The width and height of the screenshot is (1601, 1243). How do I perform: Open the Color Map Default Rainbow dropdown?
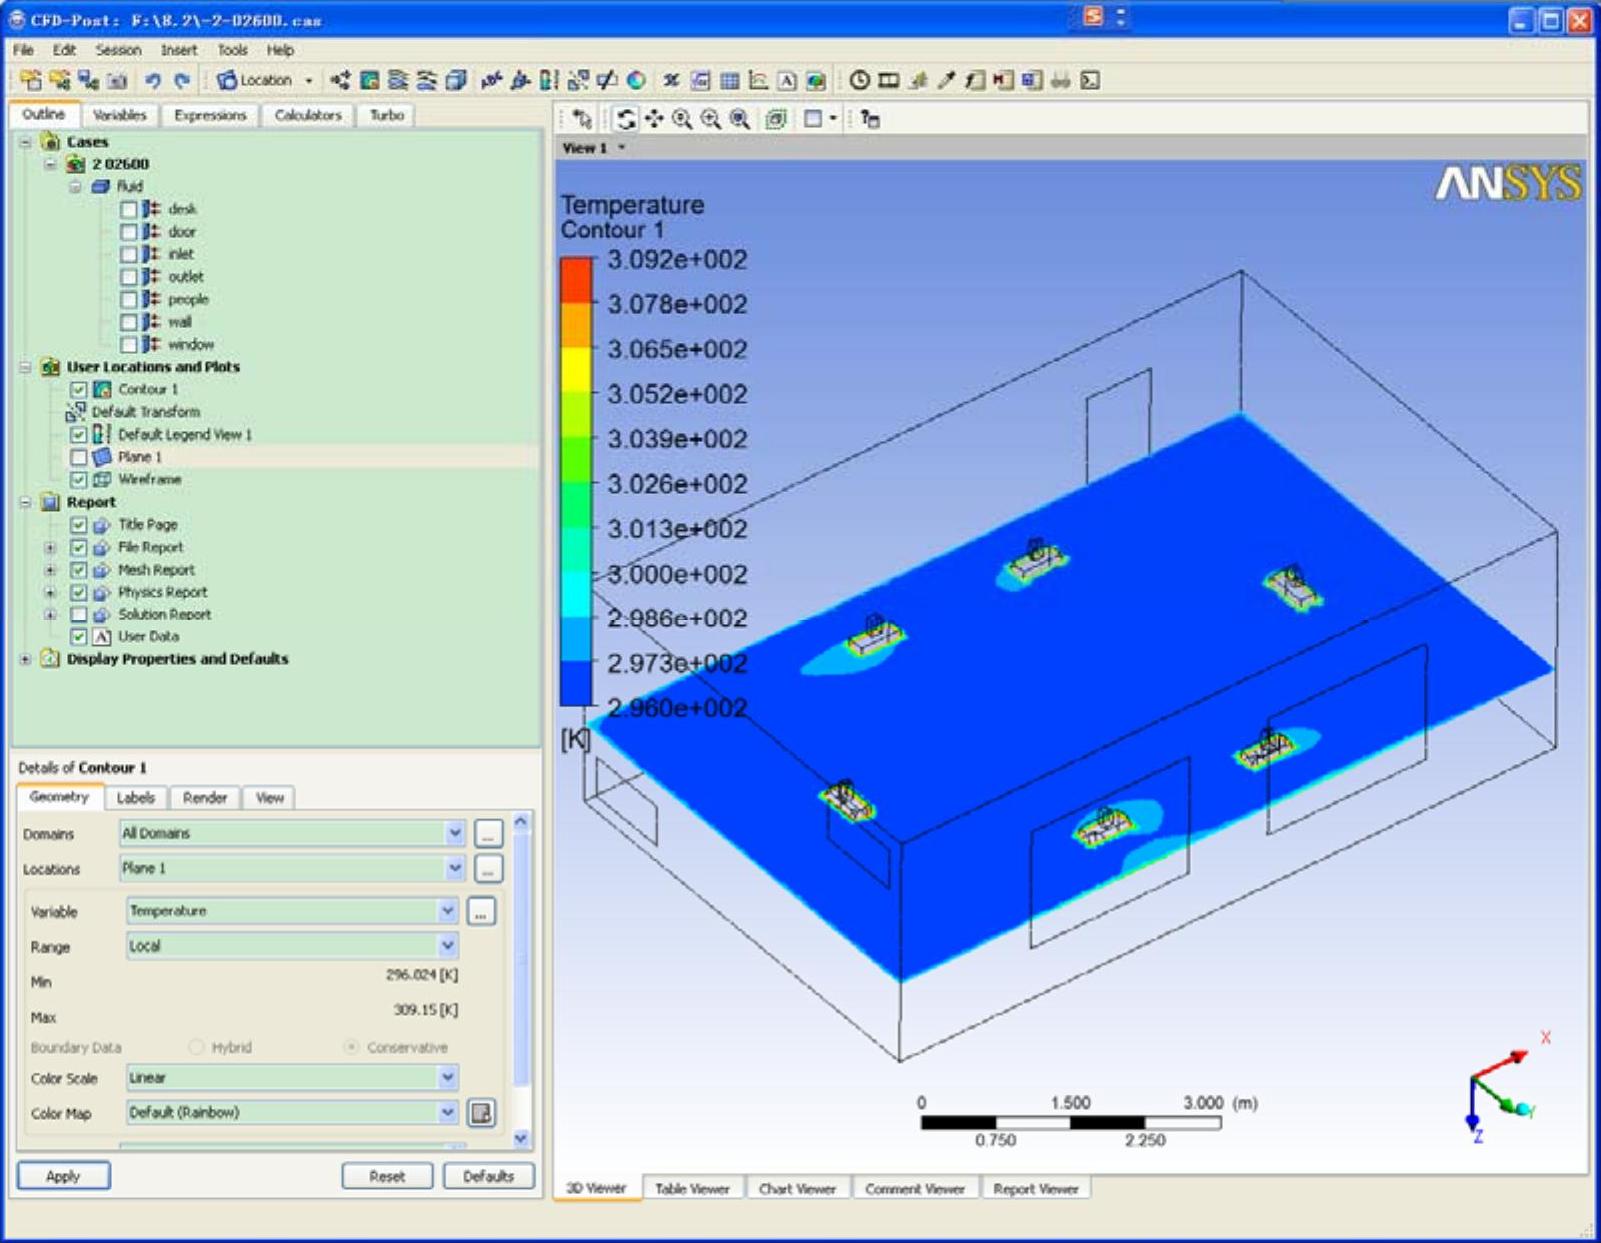tap(447, 1112)
